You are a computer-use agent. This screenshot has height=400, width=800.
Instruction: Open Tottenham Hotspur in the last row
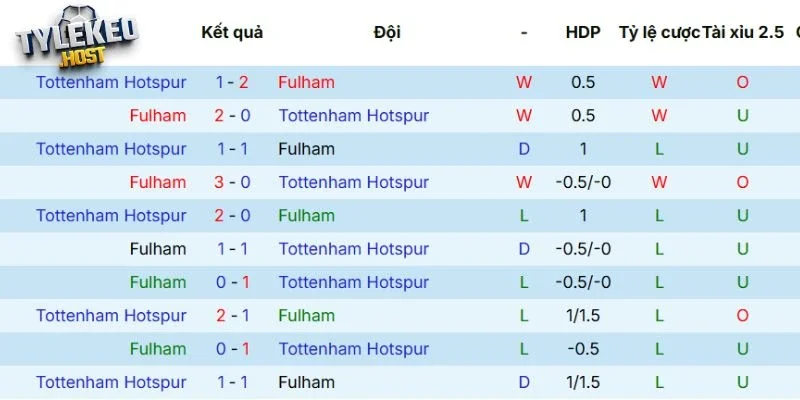pos(111,382)
